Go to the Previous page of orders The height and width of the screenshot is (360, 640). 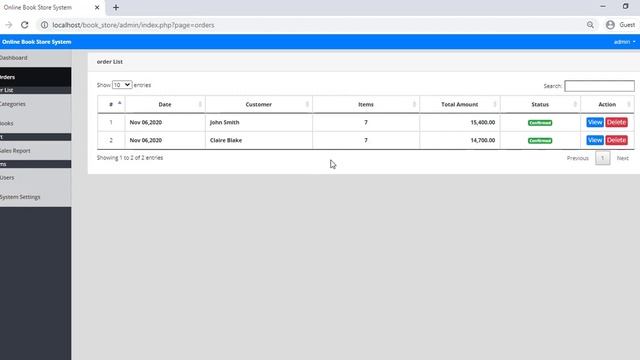click(578, 158)
